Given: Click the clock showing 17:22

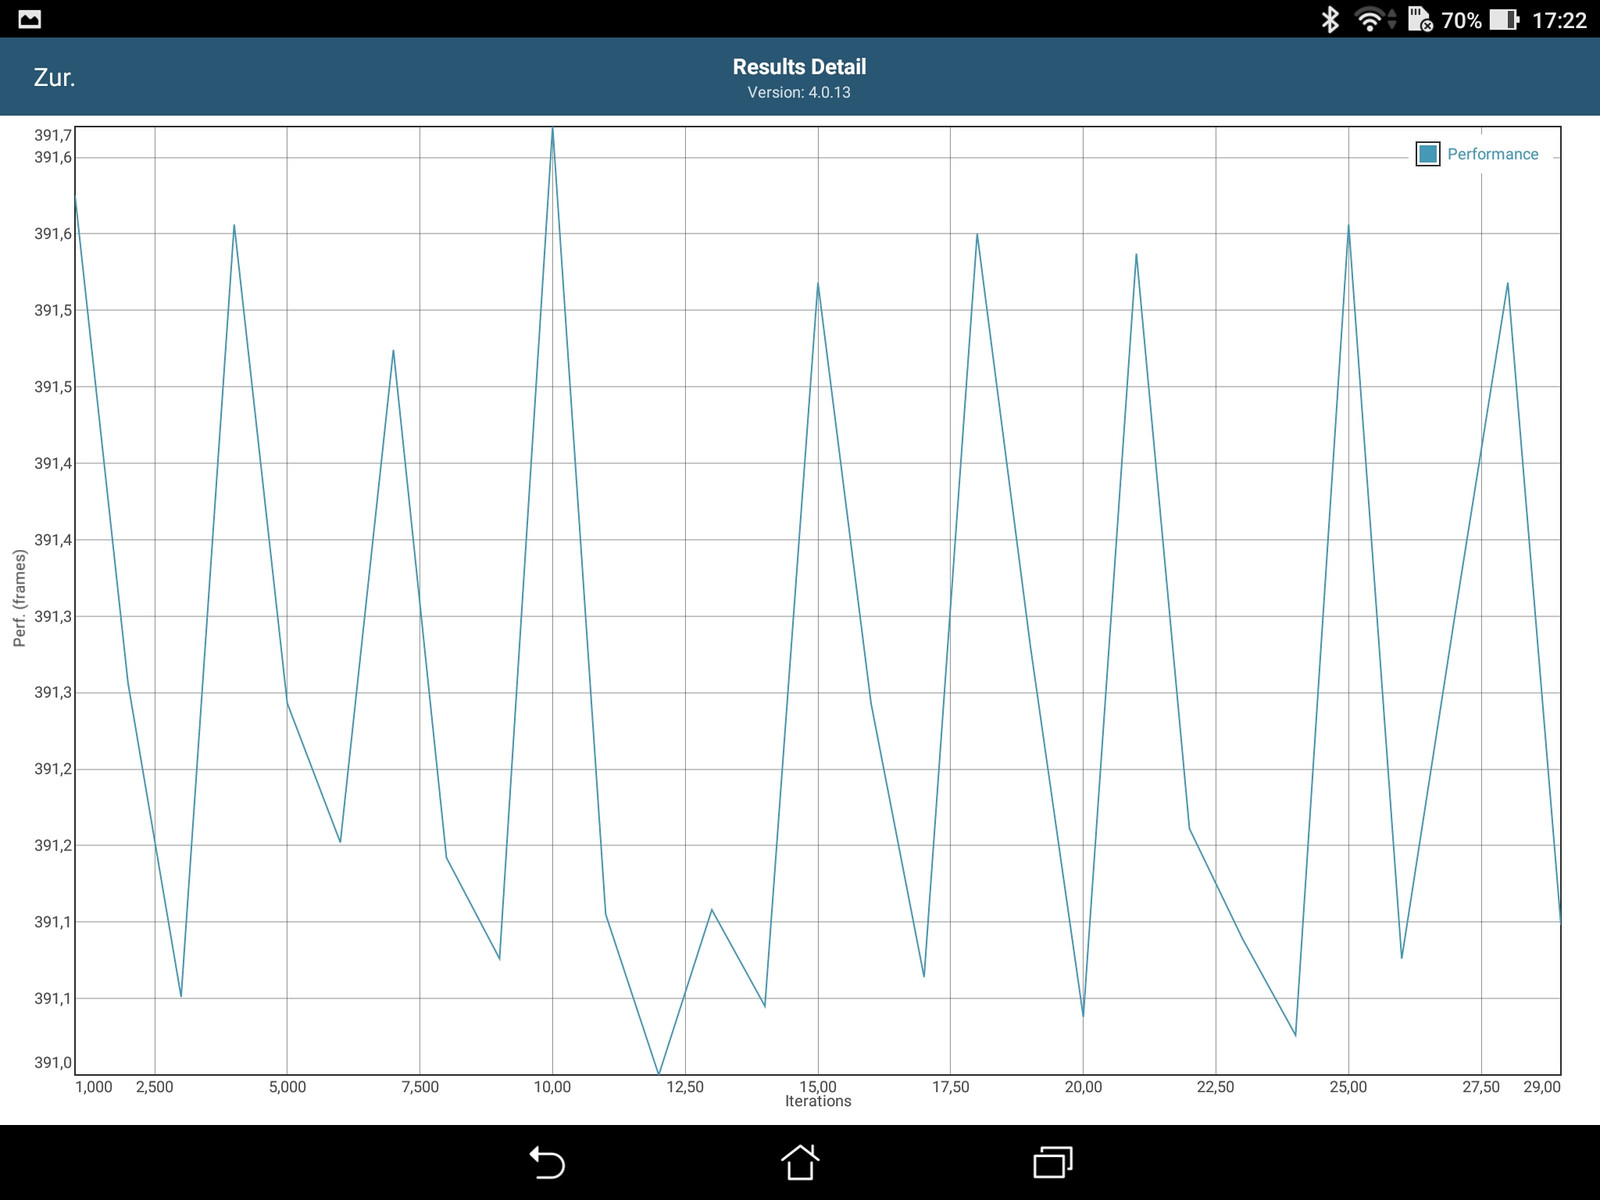Looking at the screenshot, I should pyautogui.click(x=1559, y=20).
